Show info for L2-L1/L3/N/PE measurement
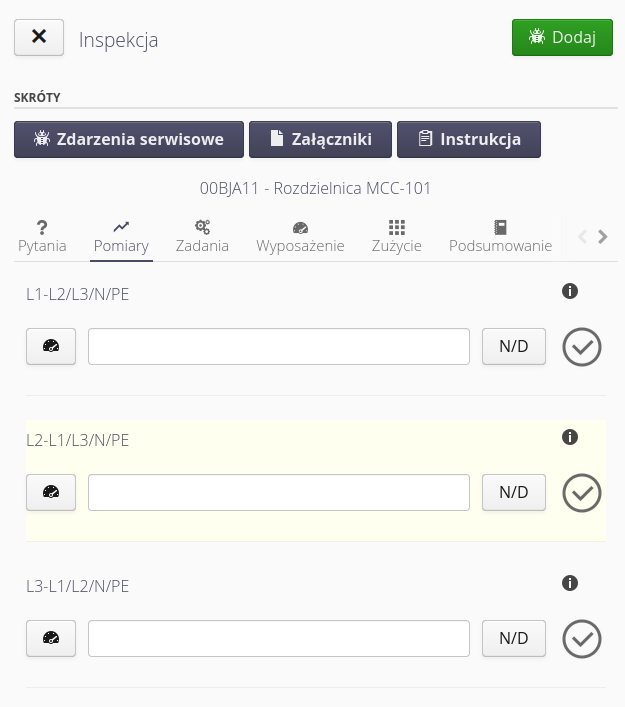625x707 pixels. tap(570, 437)
